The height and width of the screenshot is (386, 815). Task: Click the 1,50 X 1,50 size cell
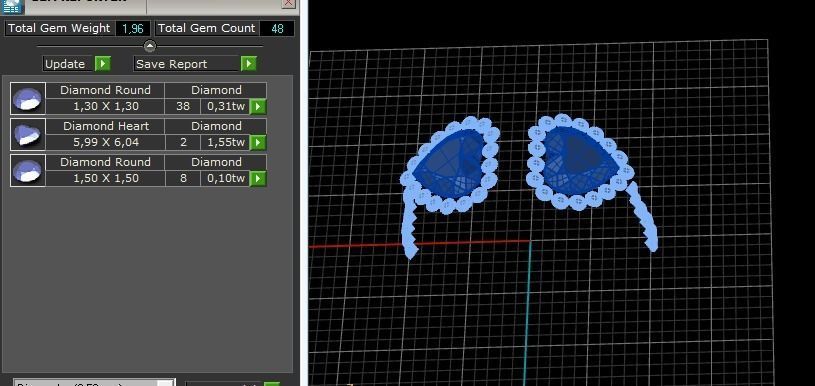(106, 178)
